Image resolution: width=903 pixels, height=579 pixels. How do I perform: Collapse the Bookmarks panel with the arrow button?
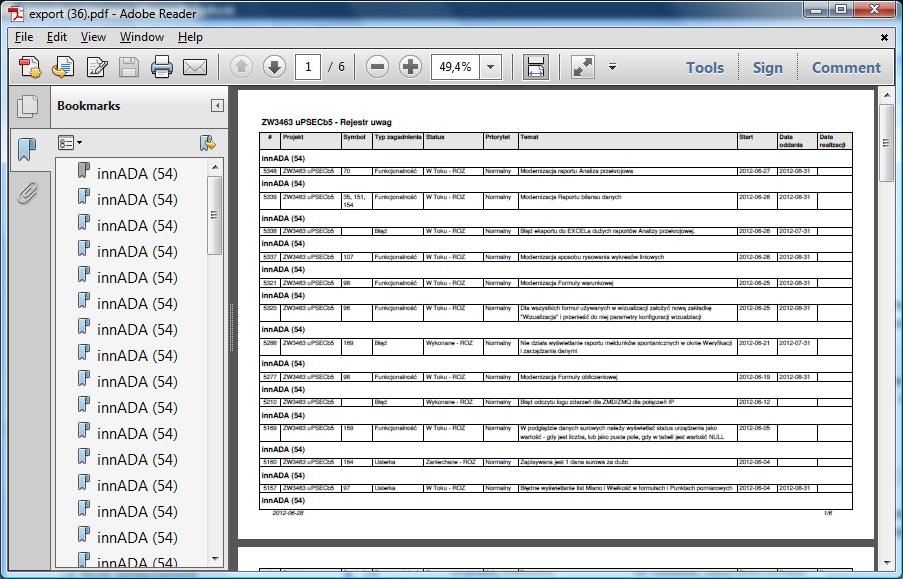point(217,105)
